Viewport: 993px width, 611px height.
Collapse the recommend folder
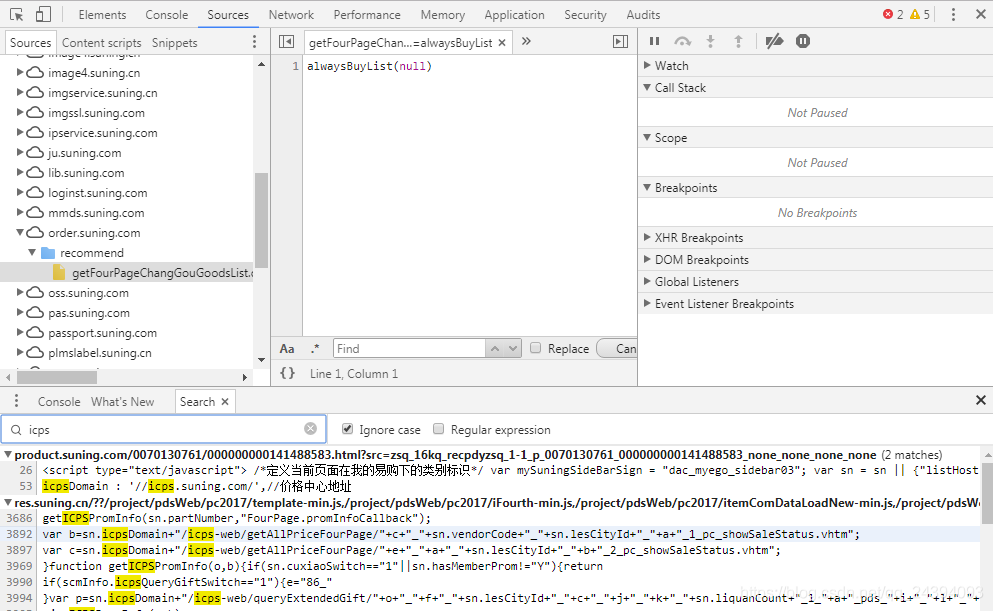pos(32,252)
